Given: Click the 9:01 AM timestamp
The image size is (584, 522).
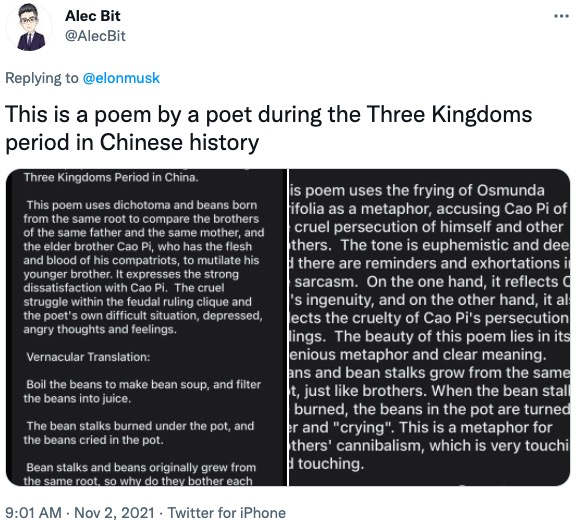Looking at the screenshot, I should [34, 513].
